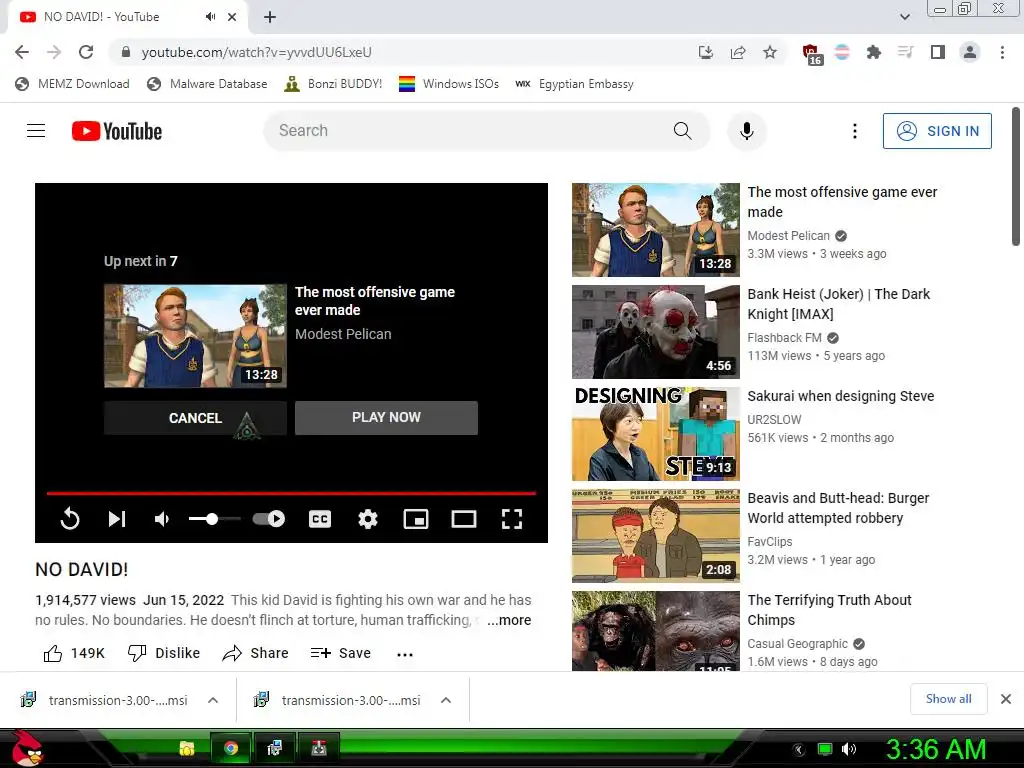This screenshot has width=1024, height=768.
Task: Adjust the player volume slider
Action: point(214,519)
